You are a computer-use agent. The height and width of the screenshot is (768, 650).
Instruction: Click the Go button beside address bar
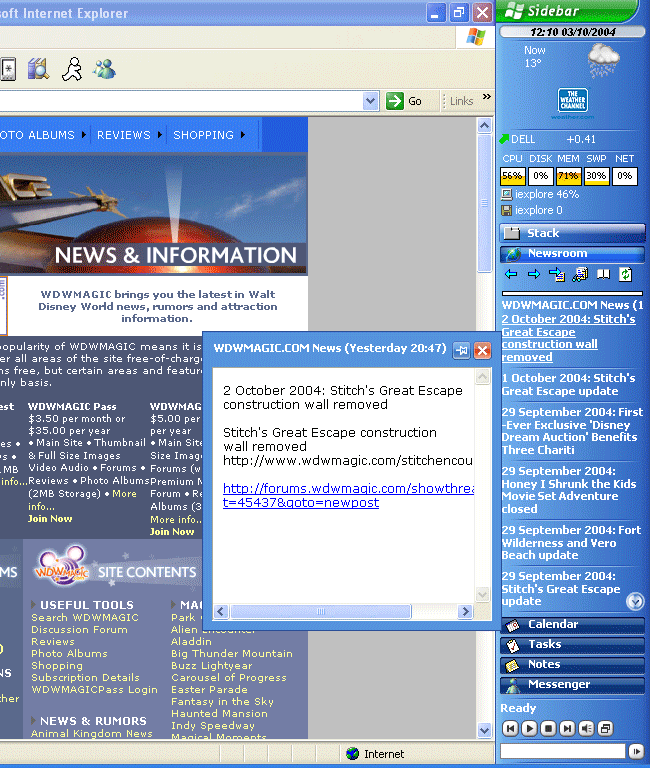(x=406, y=101)
